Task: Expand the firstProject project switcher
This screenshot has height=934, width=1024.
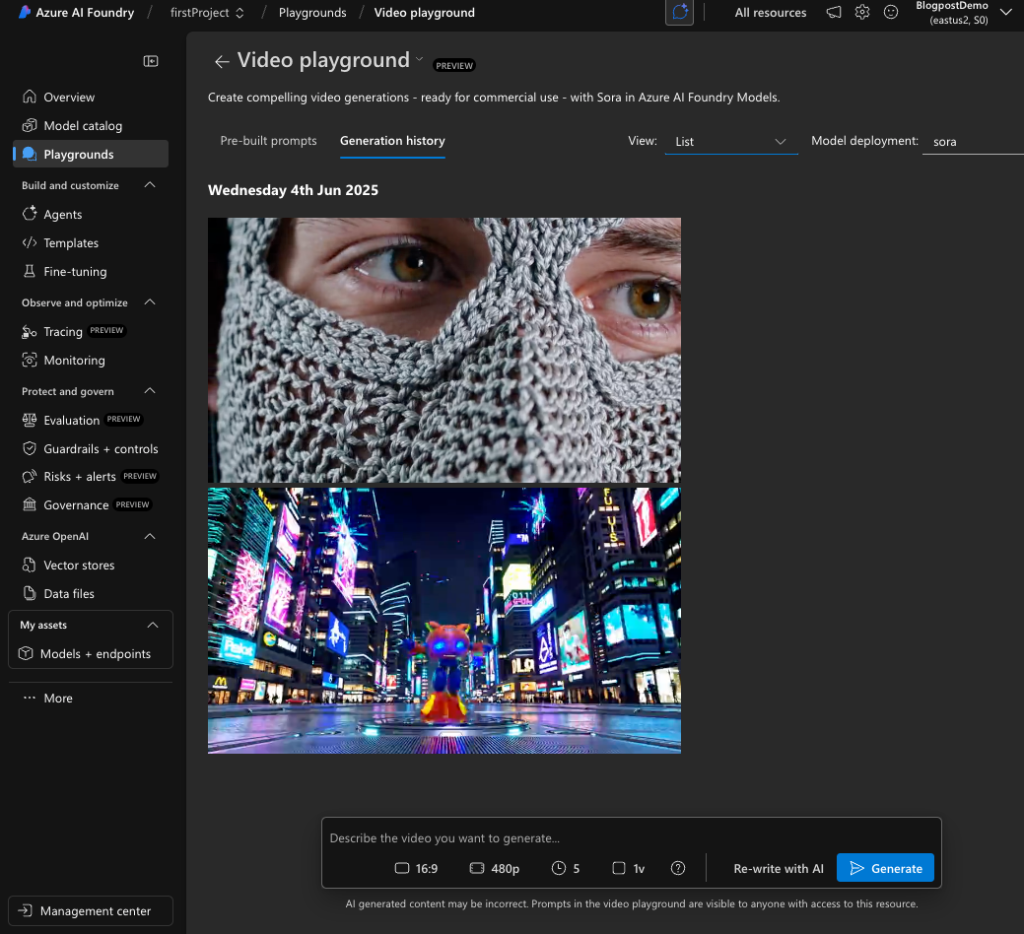Action: [x=207, y=13]
